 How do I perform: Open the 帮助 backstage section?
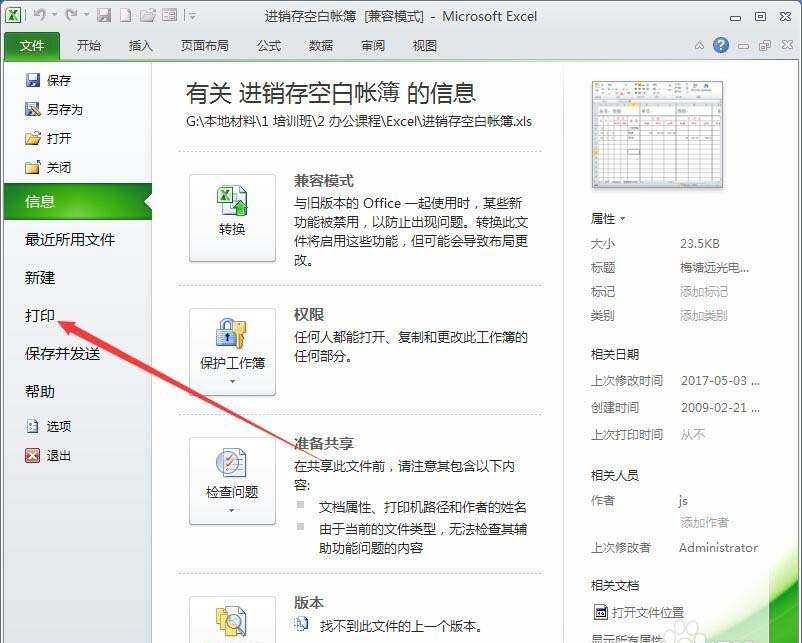click(x=40, y=392)
